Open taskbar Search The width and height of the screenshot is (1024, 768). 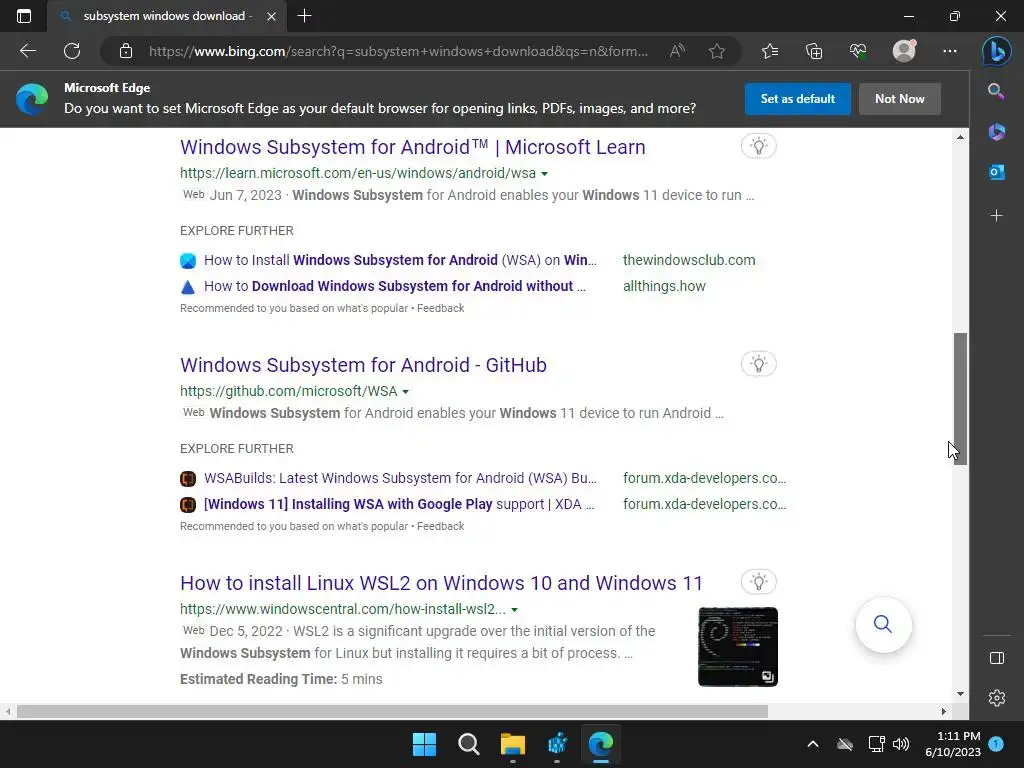pos(469,744)
